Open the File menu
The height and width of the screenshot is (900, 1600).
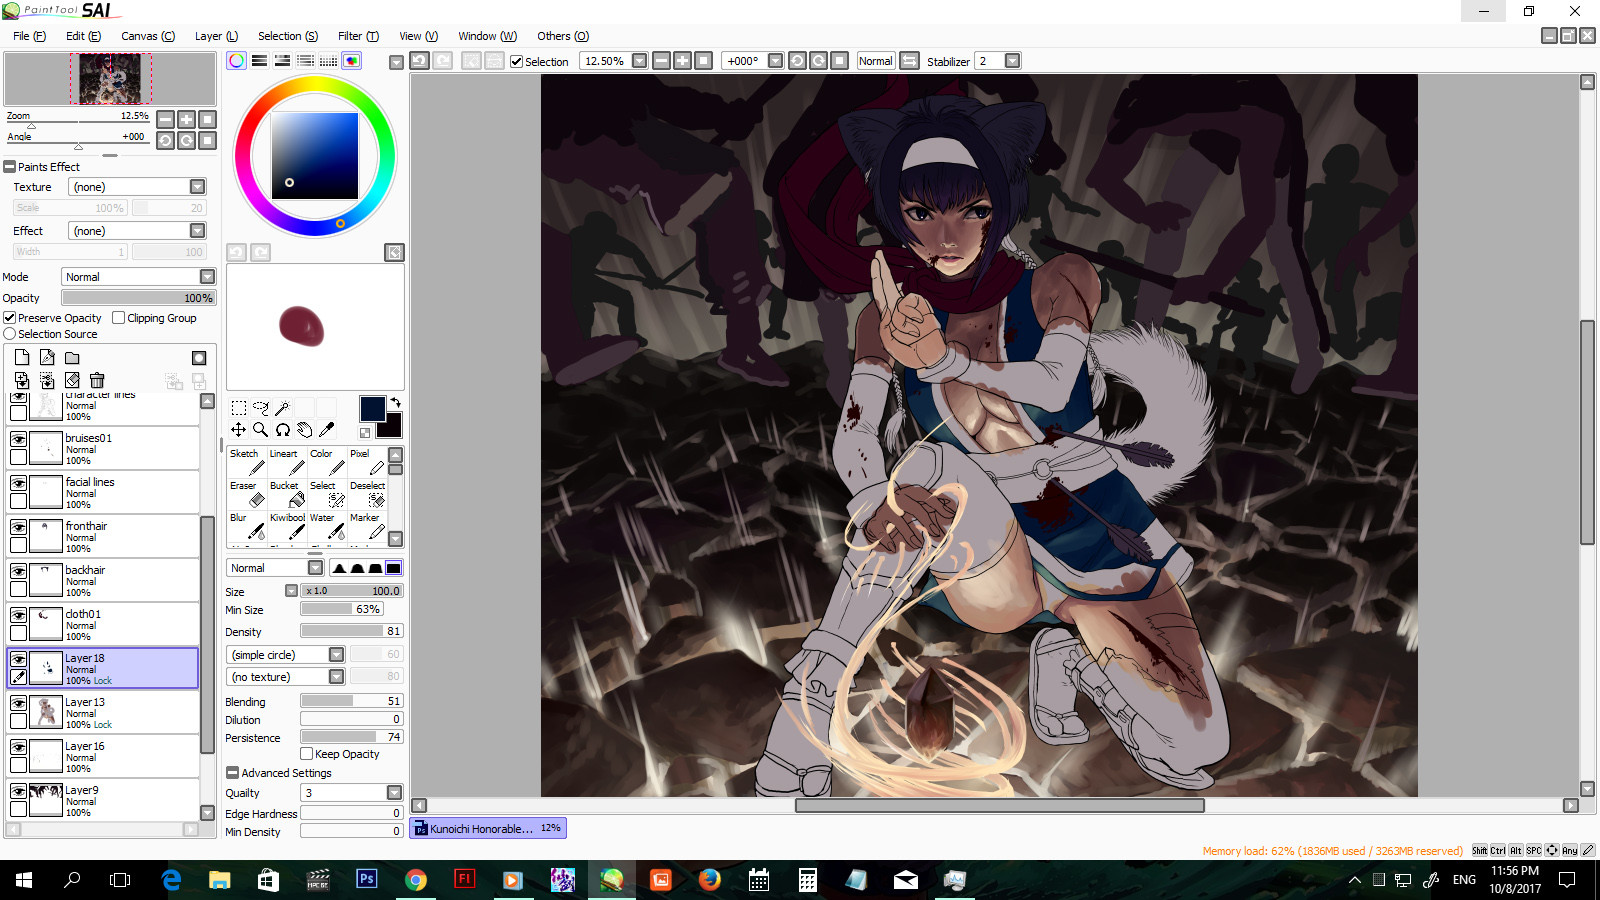click(29, 36)
